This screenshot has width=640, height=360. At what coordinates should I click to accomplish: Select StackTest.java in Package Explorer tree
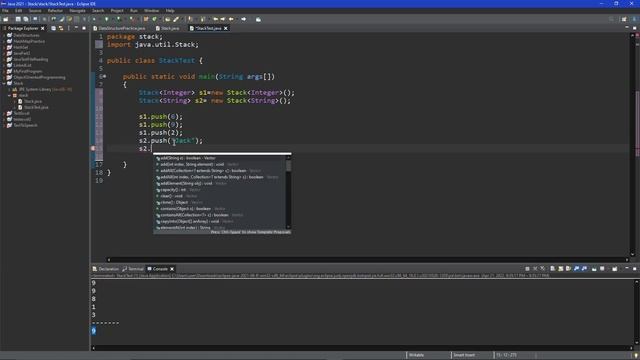[x=36, y=107]
